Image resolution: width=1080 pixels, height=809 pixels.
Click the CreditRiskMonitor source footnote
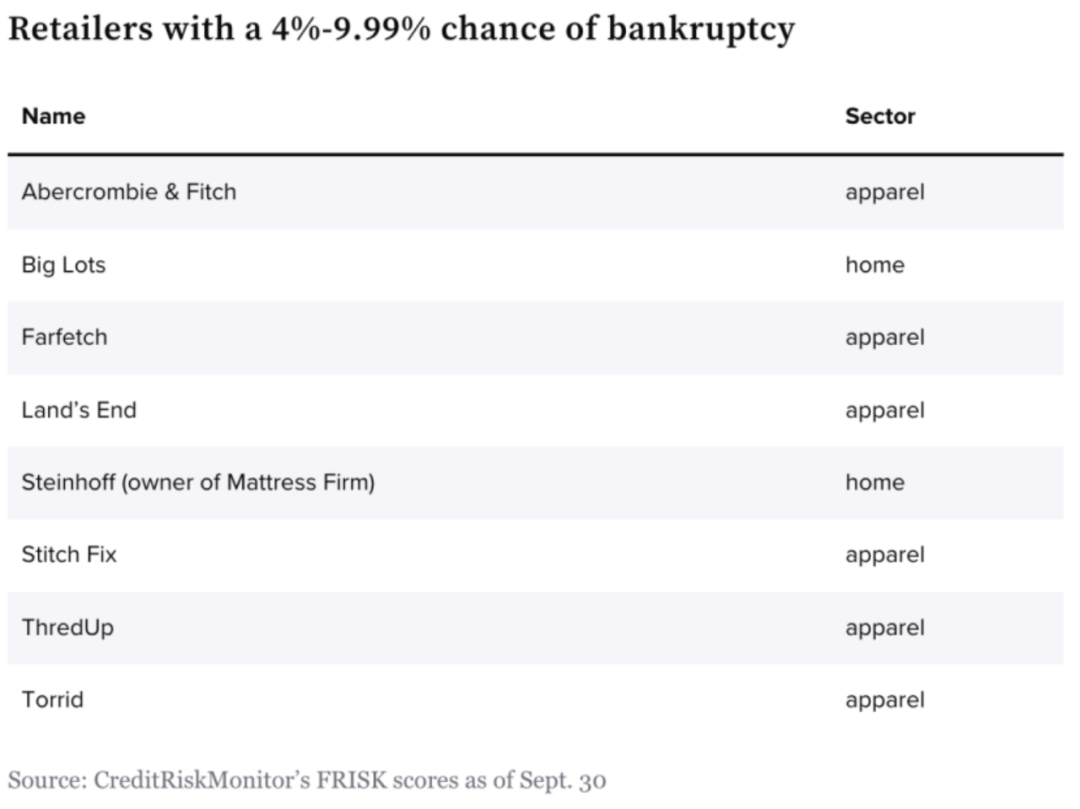pyautogui.click(x=307, y=780)
